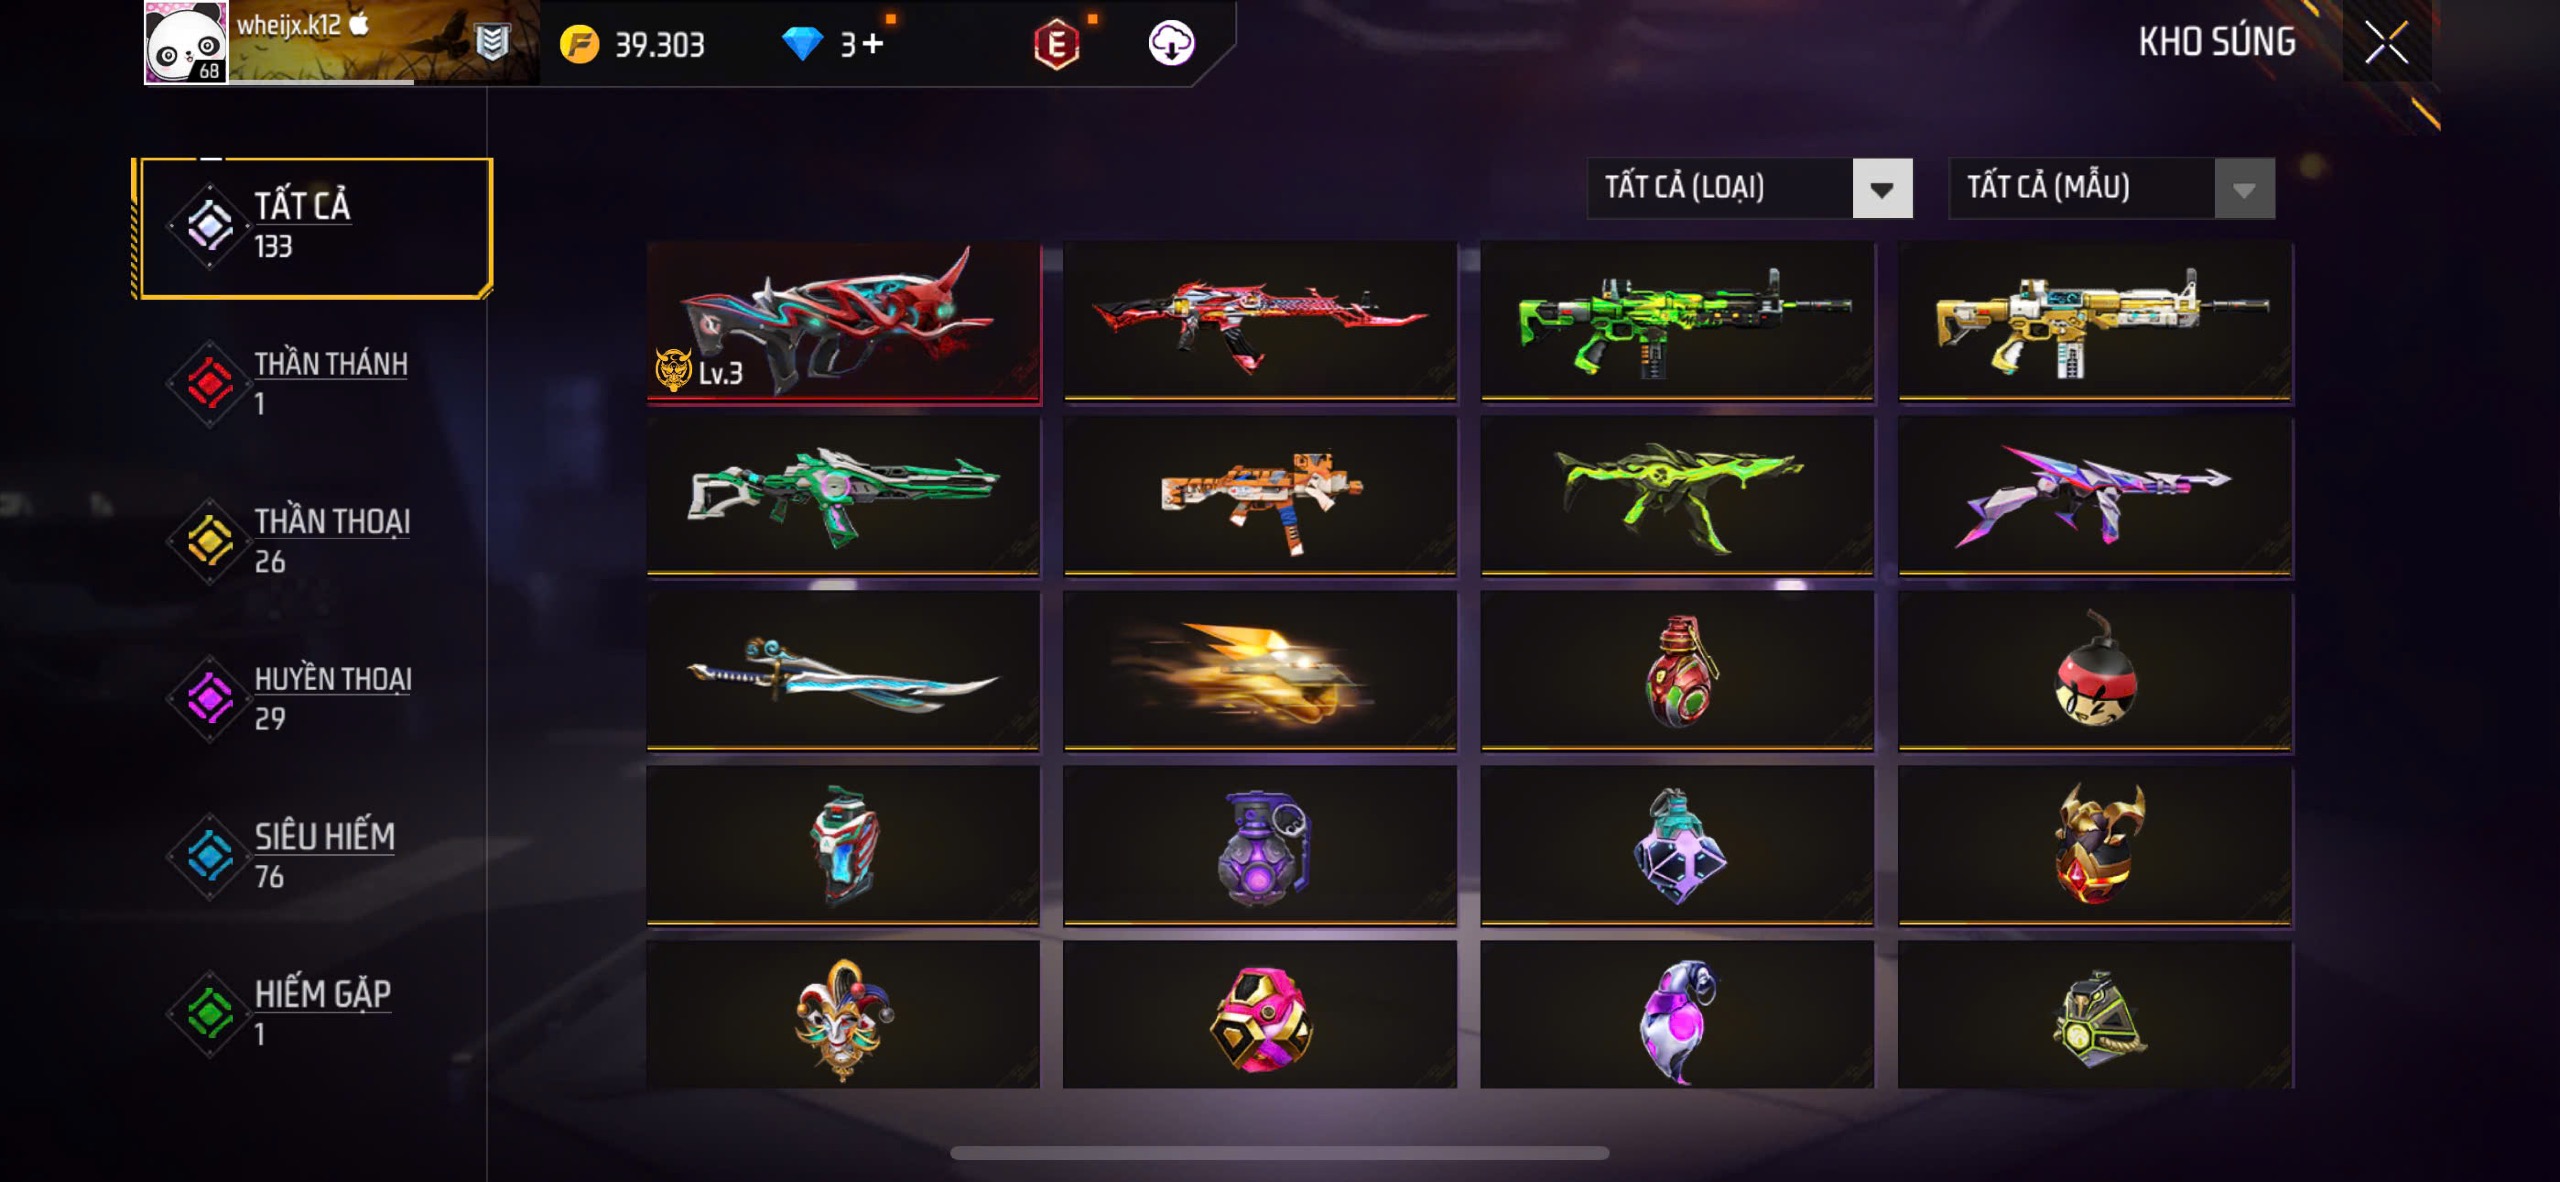2560x1182 pixels.
Task: Expand the Tất Cả (Mẫu) dropdown arrow
Action: (x=2244, y=188)
